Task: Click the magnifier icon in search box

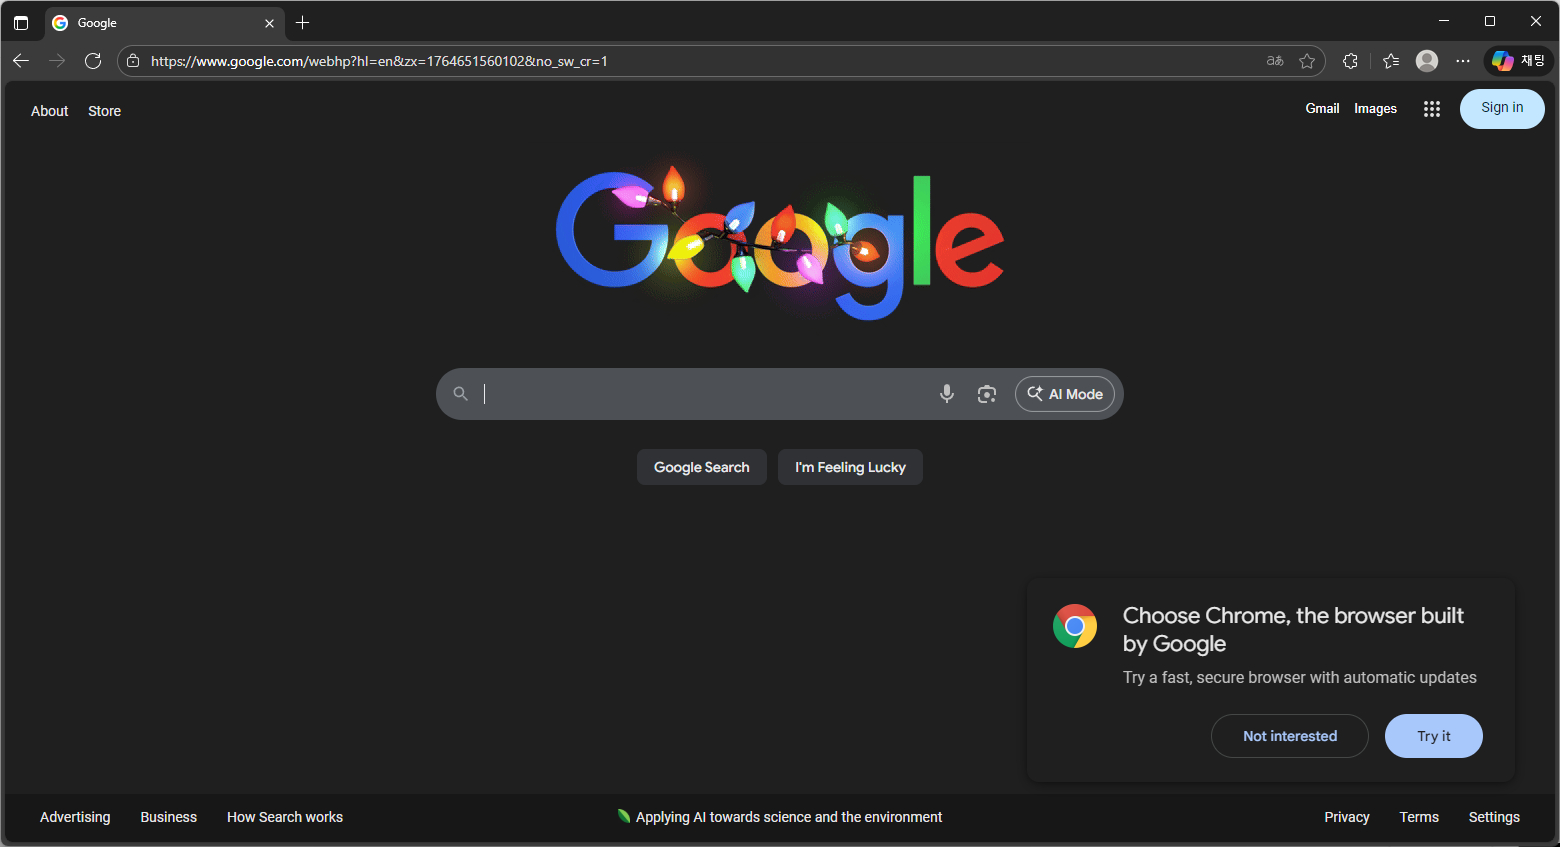Action: (x=461, y=394)
